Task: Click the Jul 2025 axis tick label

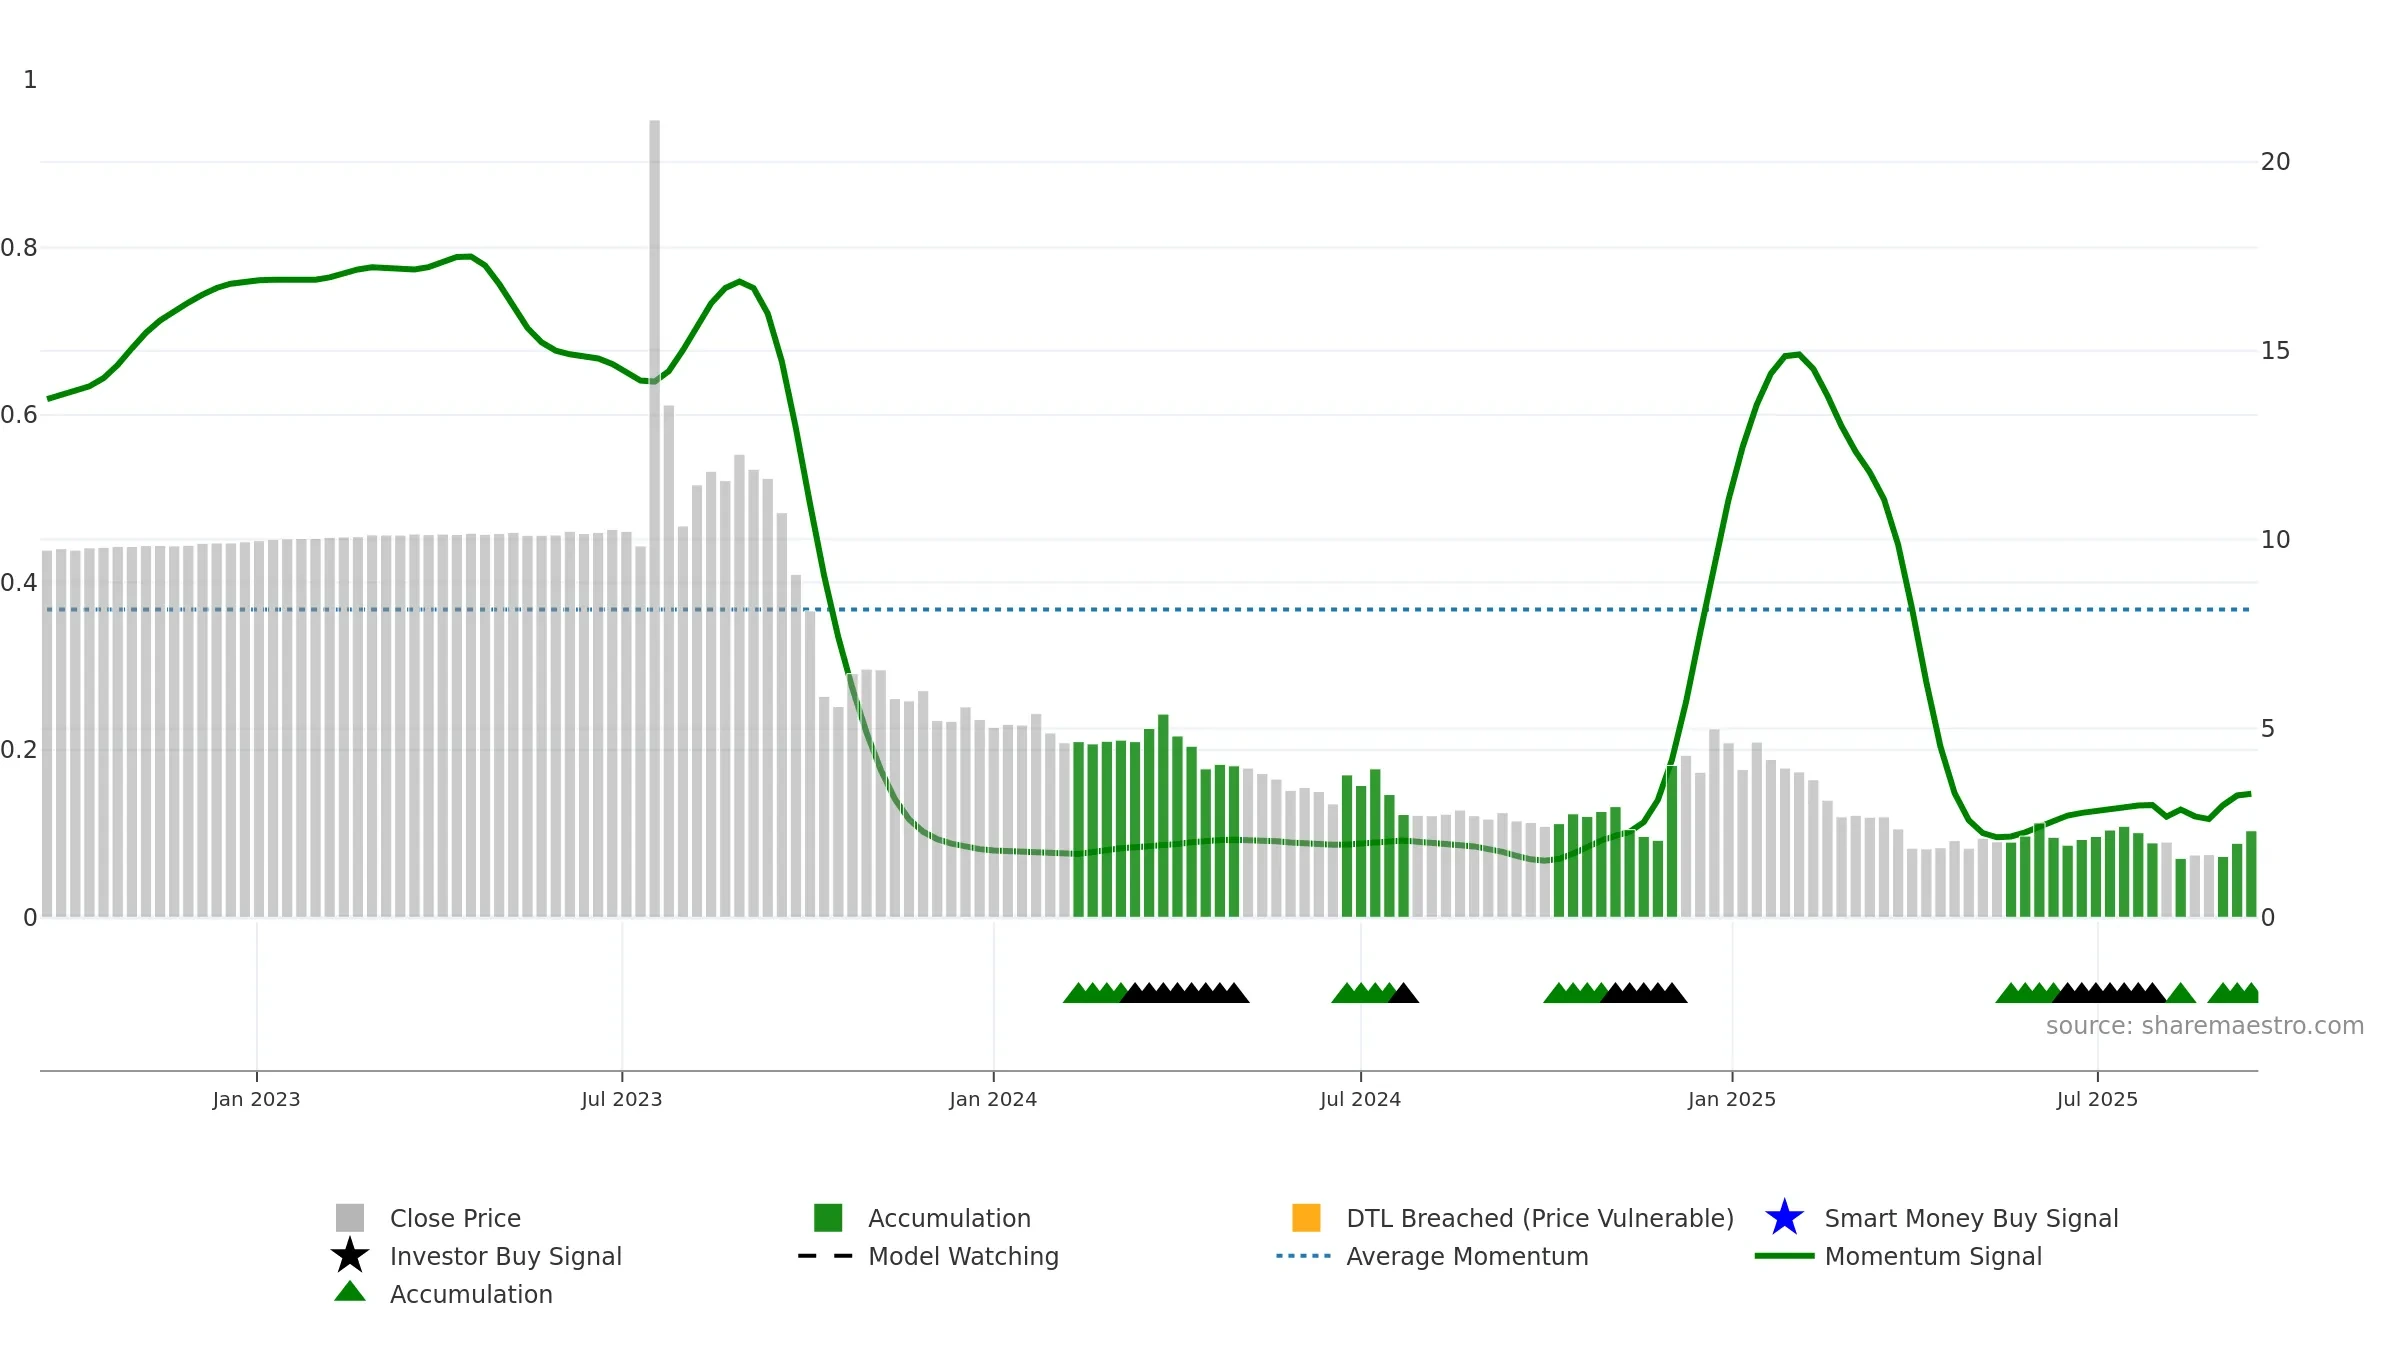Action: point(2097,1100)
